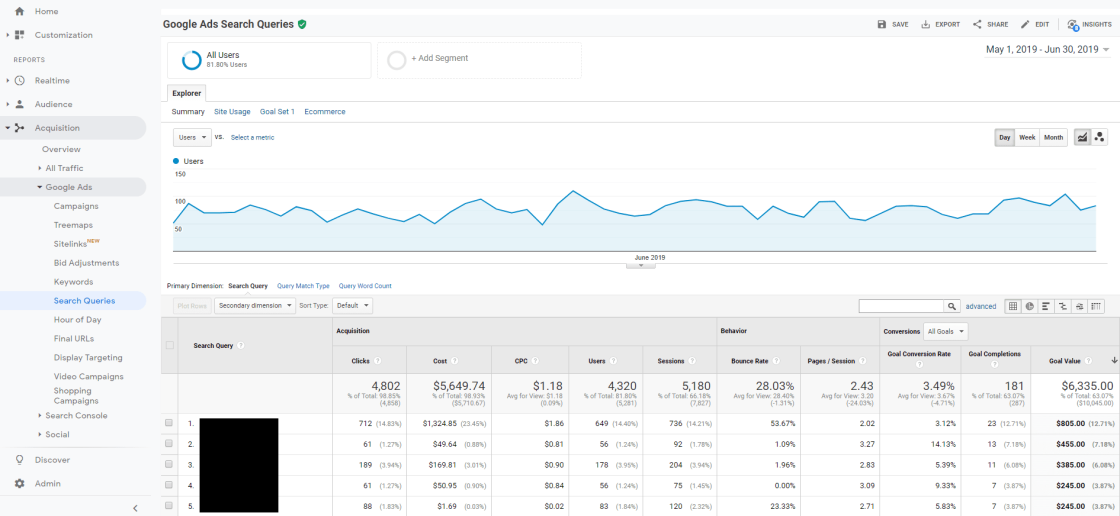Click the Export icon

pos(926,24)
